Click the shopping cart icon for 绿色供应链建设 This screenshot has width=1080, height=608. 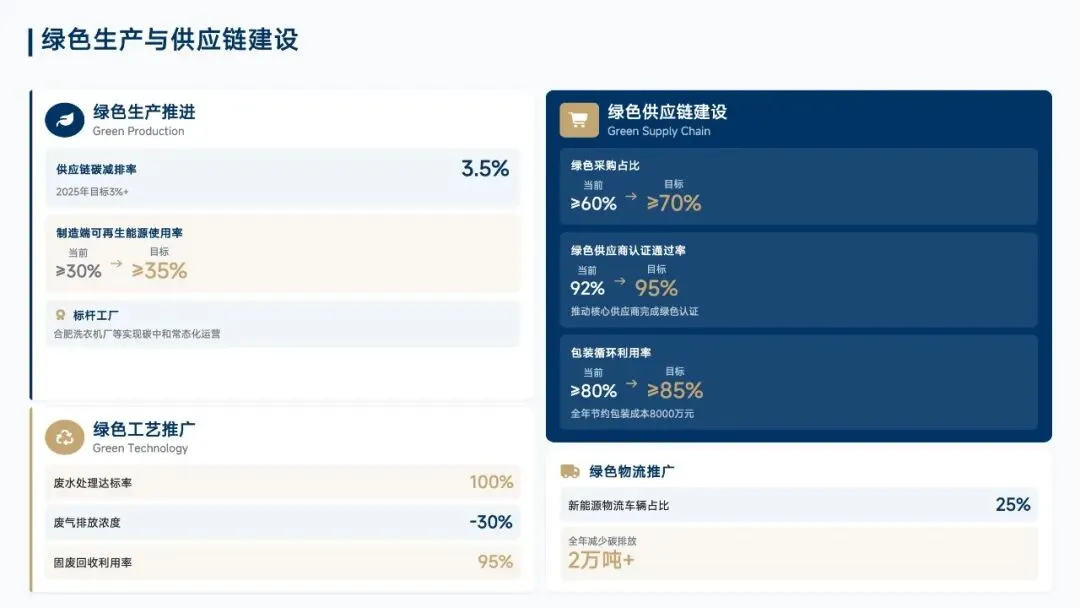pos(578,120)
